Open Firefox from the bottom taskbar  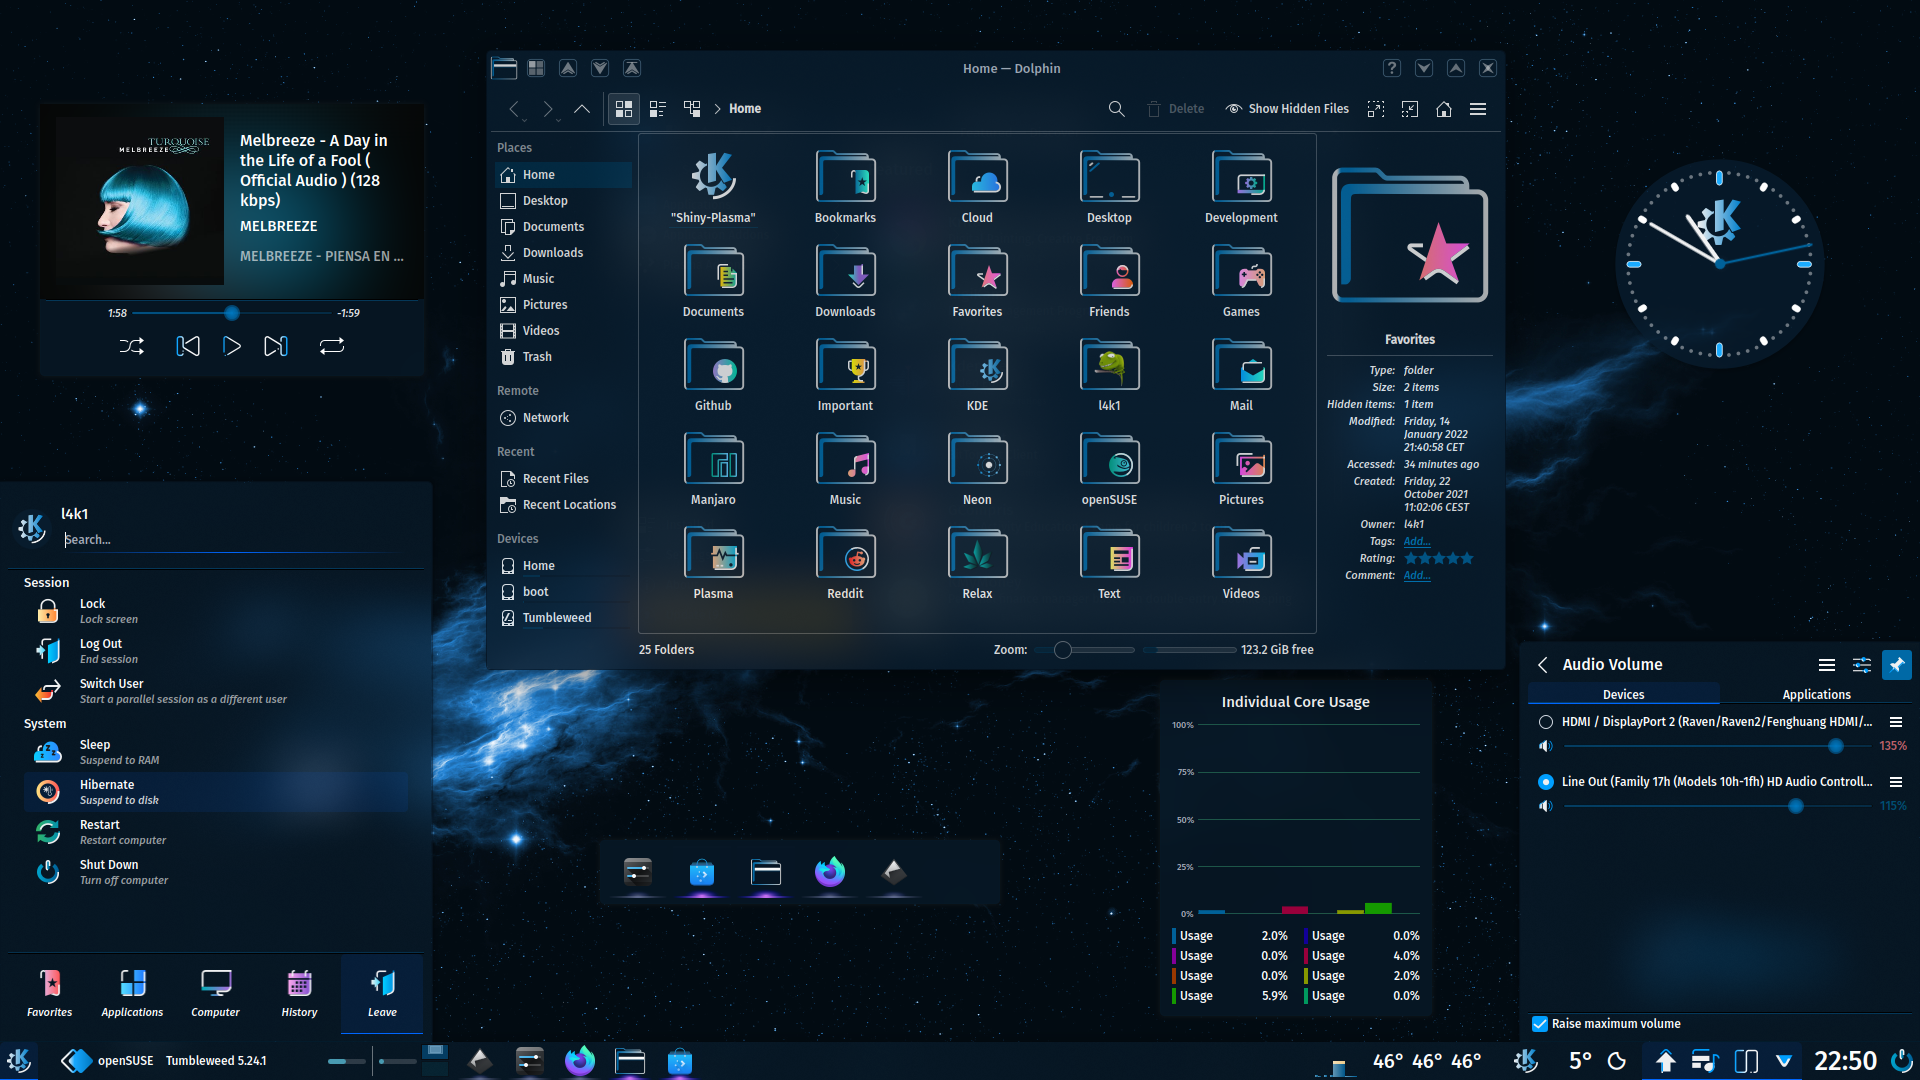click(x=580, y=1061)
